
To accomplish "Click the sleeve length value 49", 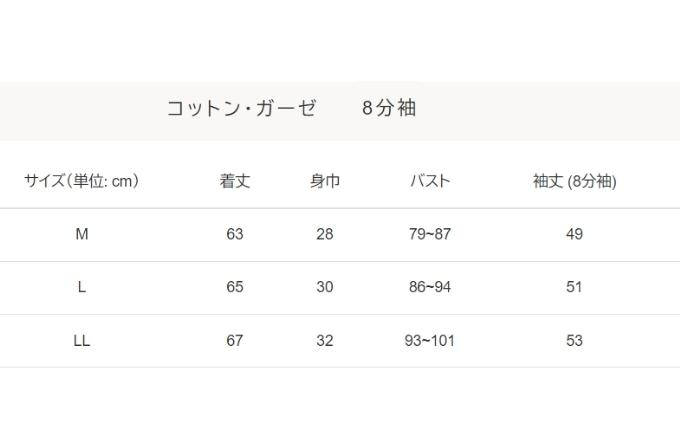I will (574, 234).
